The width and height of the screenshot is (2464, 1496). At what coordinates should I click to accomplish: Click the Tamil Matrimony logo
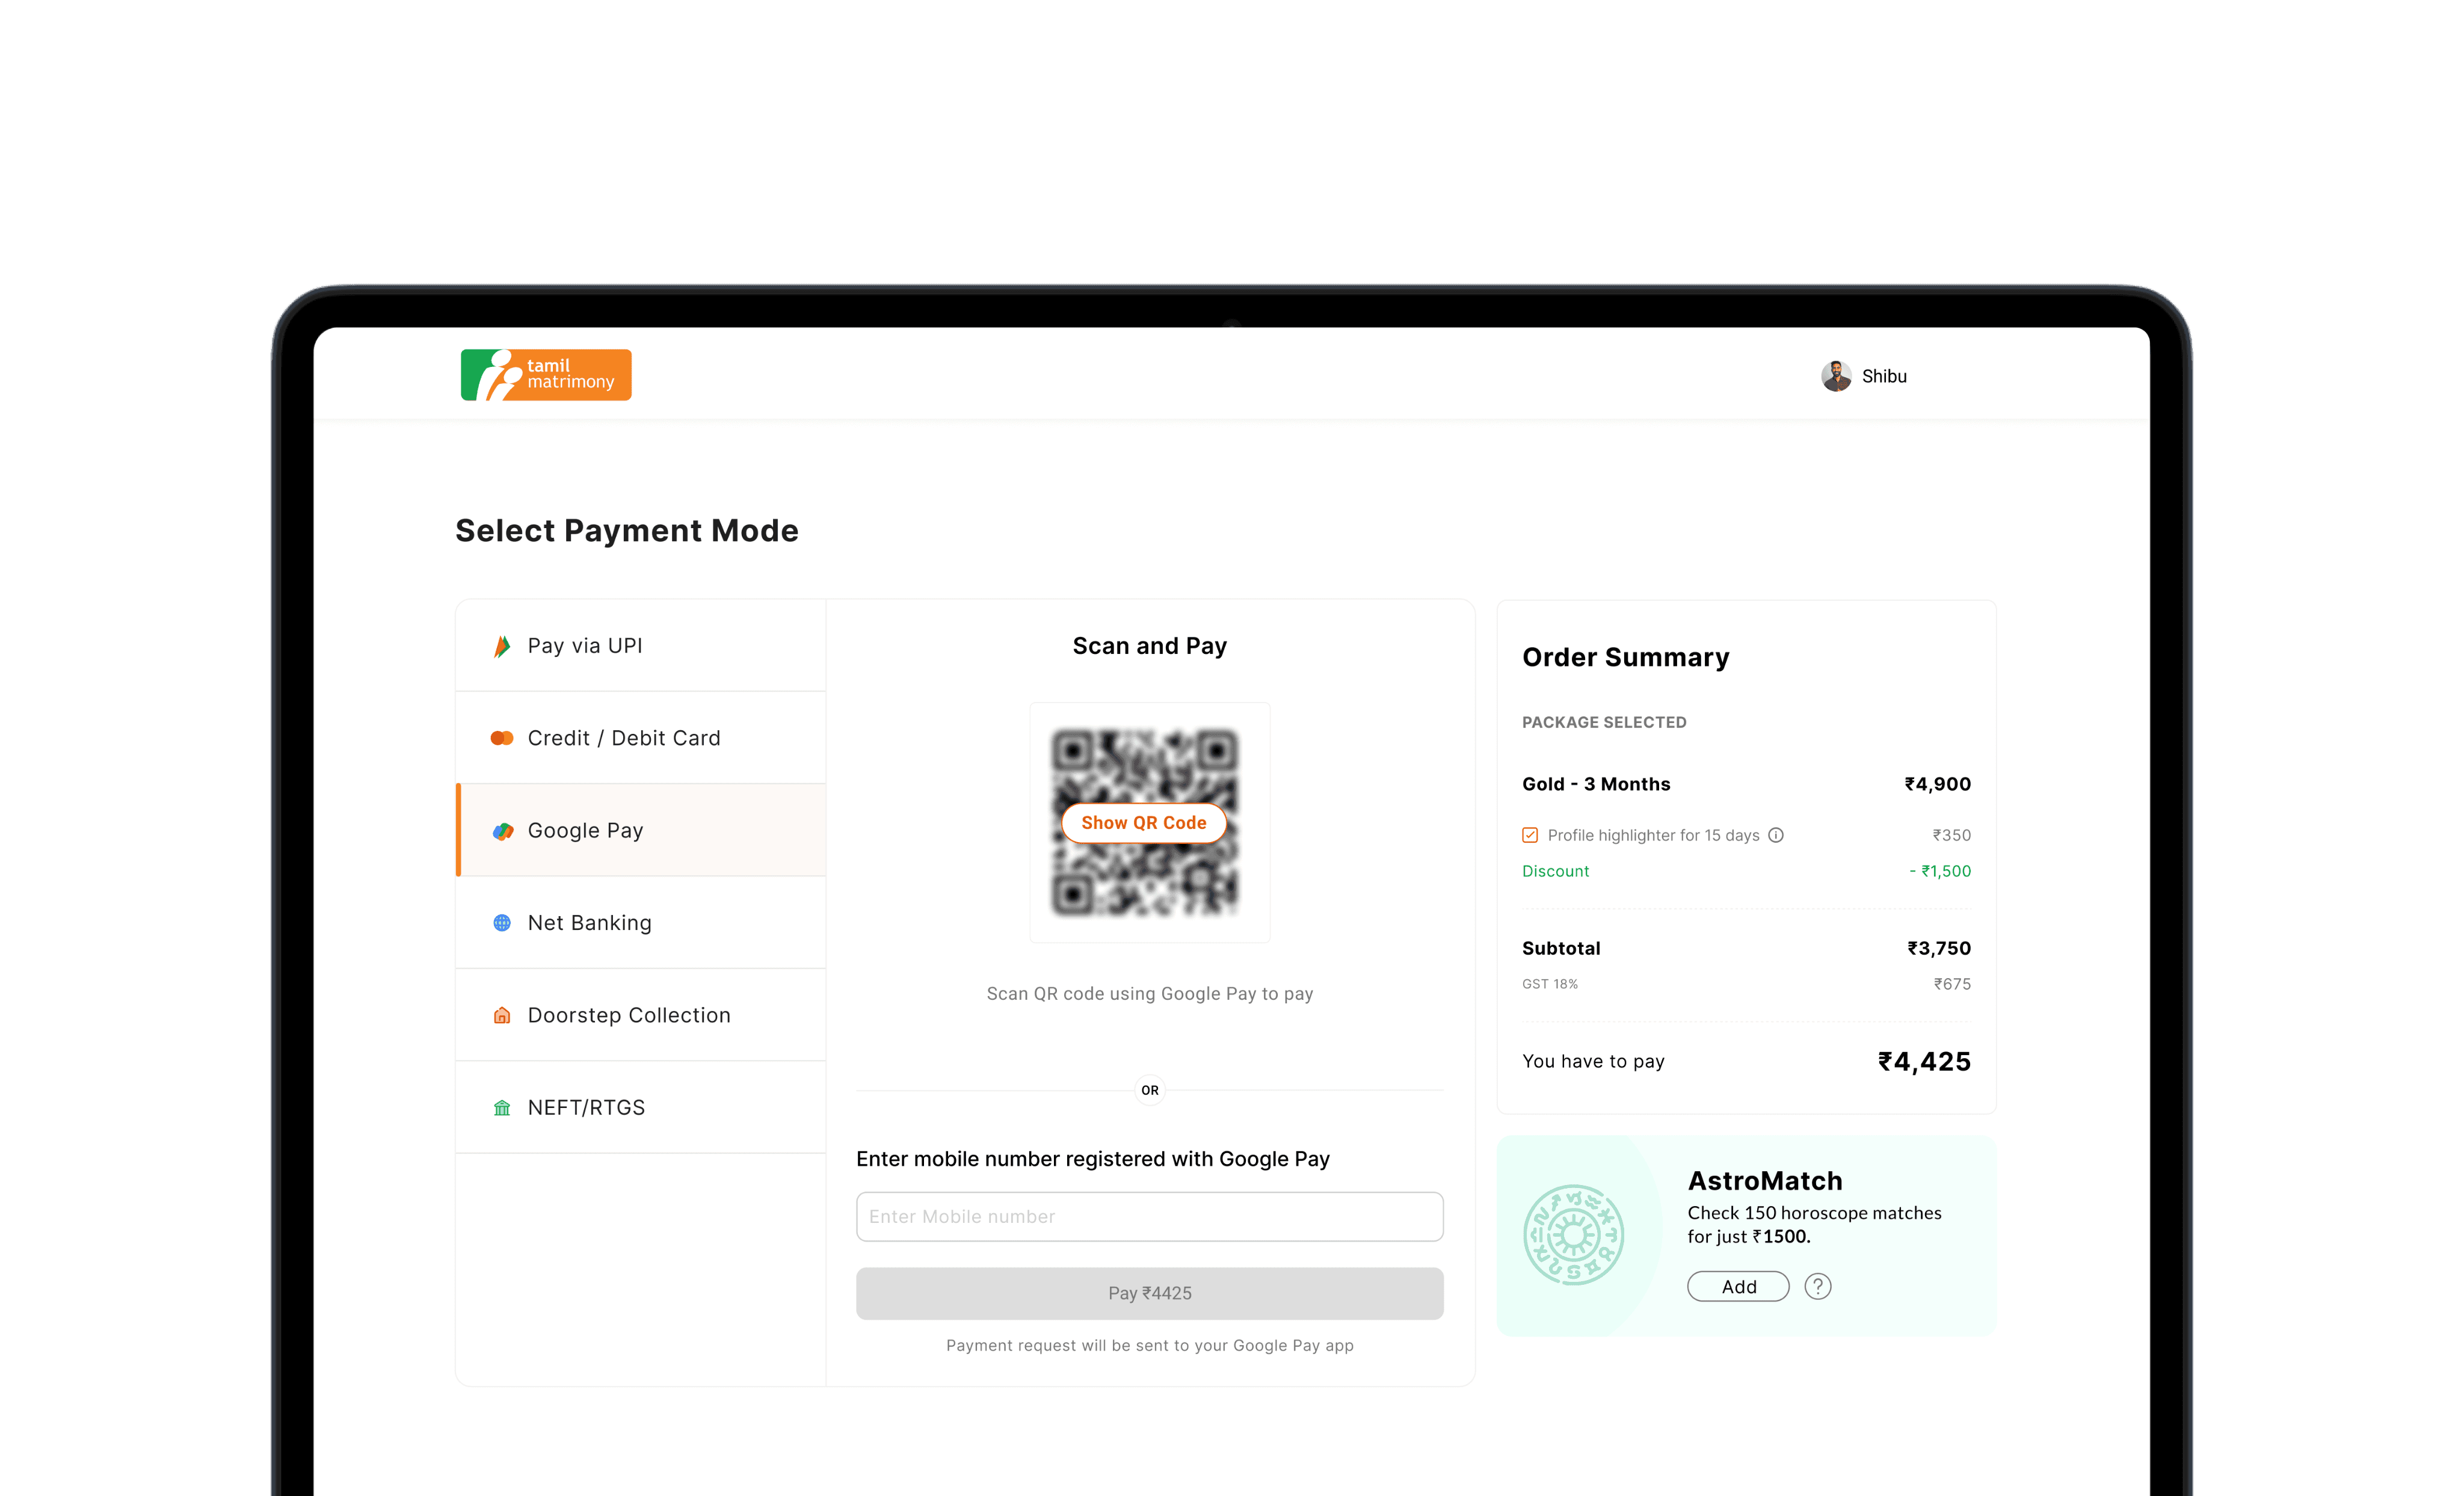tap(545, 375)
